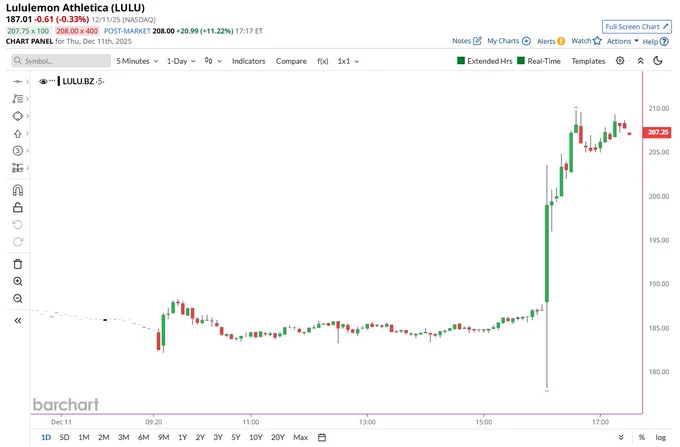Open the date range calendar icon
The image size is (680, 447).
322,437
